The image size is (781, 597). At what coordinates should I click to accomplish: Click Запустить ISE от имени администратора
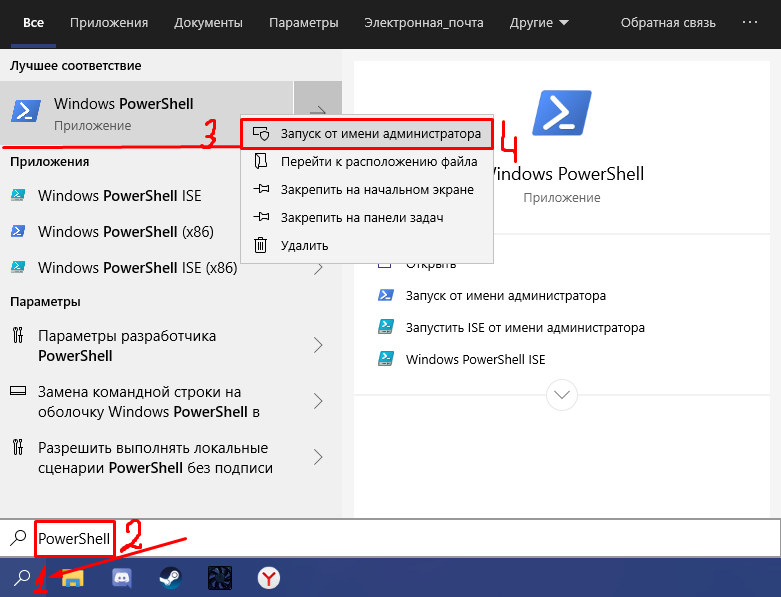pyautogui.click(x=525, y=327)
